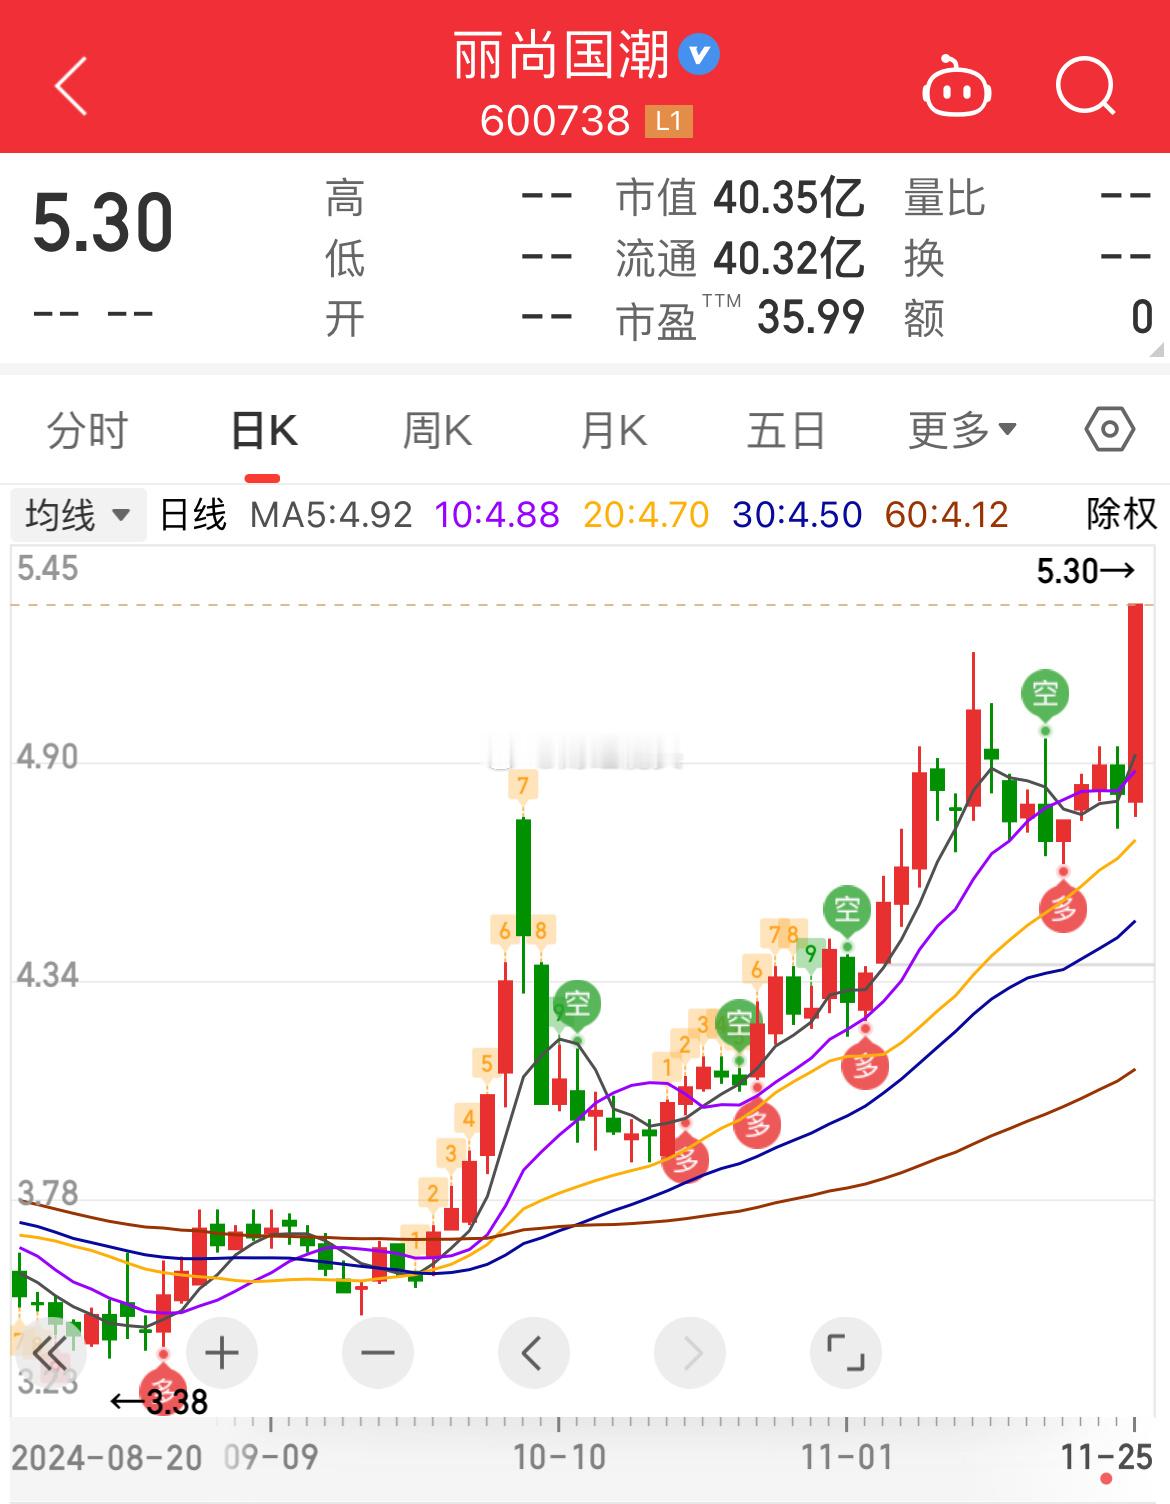Select the 日K daily chart tab
This screenshot has height=1504, width=1170.
pyautogui.click(x=264, y=431)
